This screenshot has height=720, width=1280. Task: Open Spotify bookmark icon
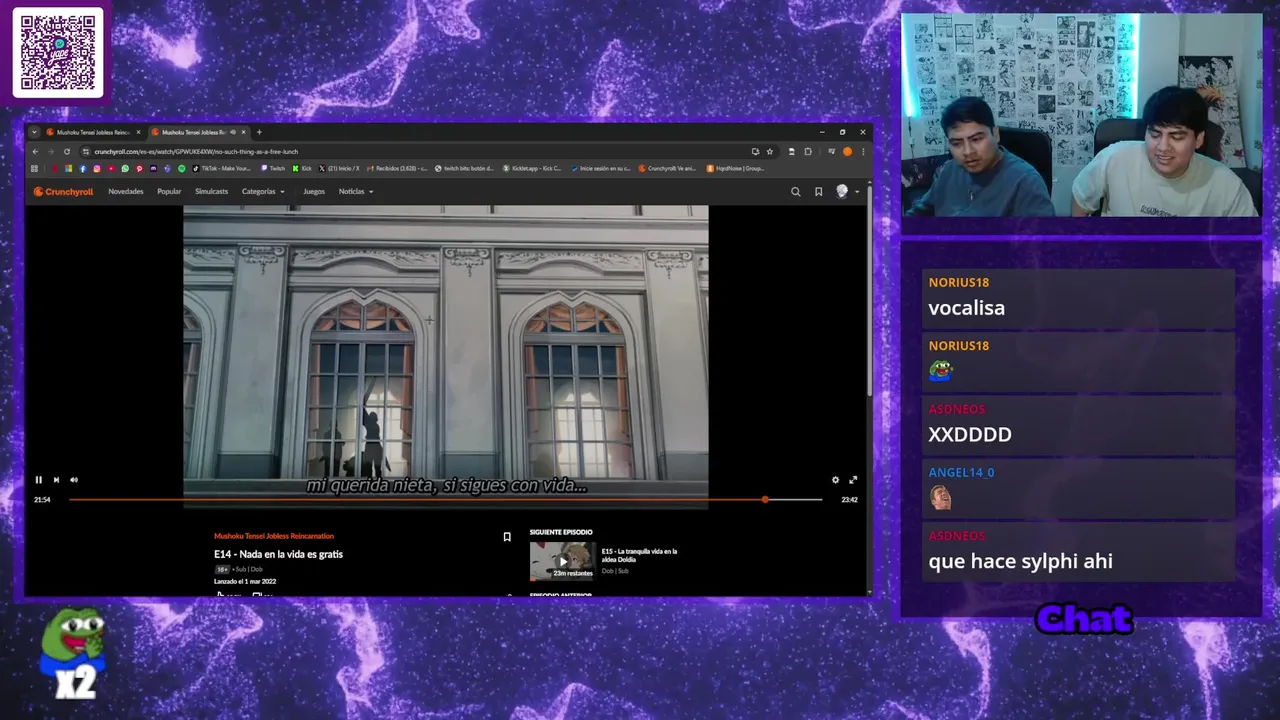181,168
